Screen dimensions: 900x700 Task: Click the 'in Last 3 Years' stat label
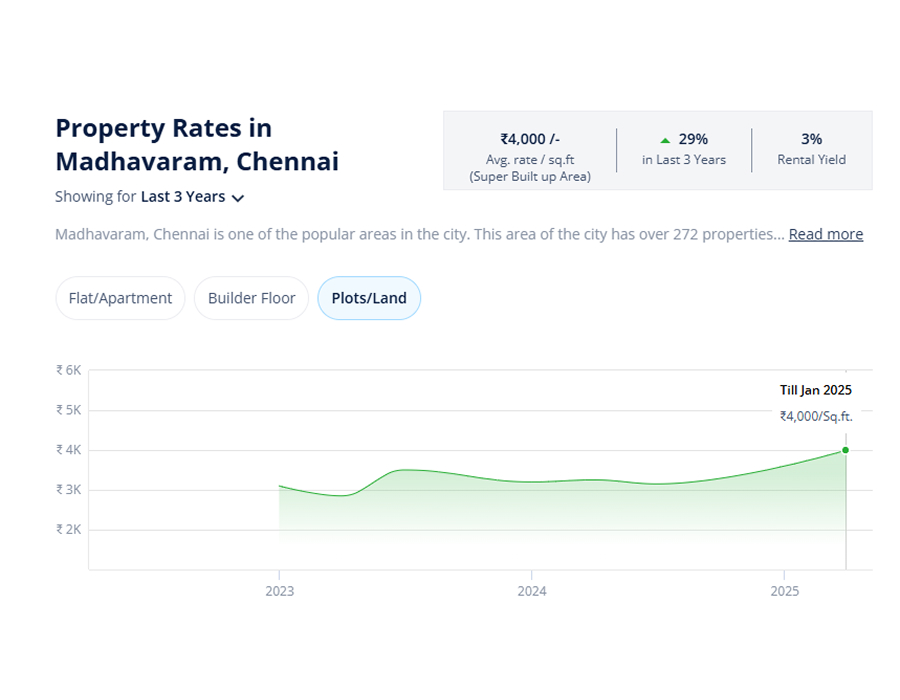point(684,160)
